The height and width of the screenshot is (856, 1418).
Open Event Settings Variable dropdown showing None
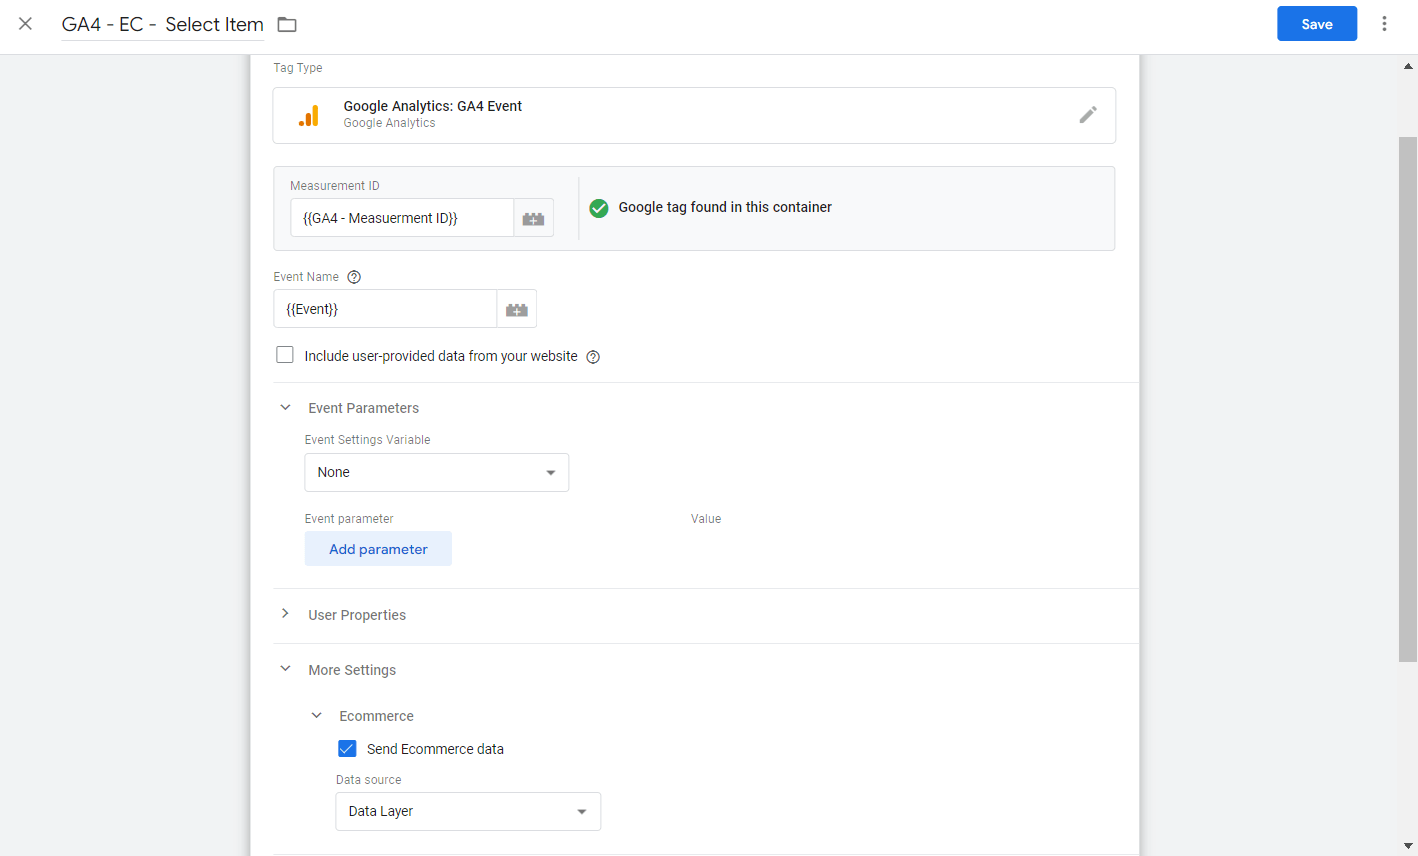click(x=437, y=472)
